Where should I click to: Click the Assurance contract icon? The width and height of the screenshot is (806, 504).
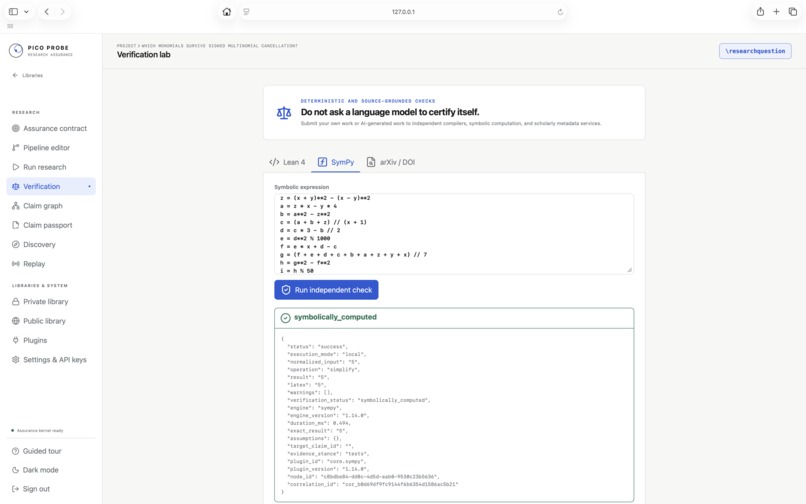coord(15,128)
